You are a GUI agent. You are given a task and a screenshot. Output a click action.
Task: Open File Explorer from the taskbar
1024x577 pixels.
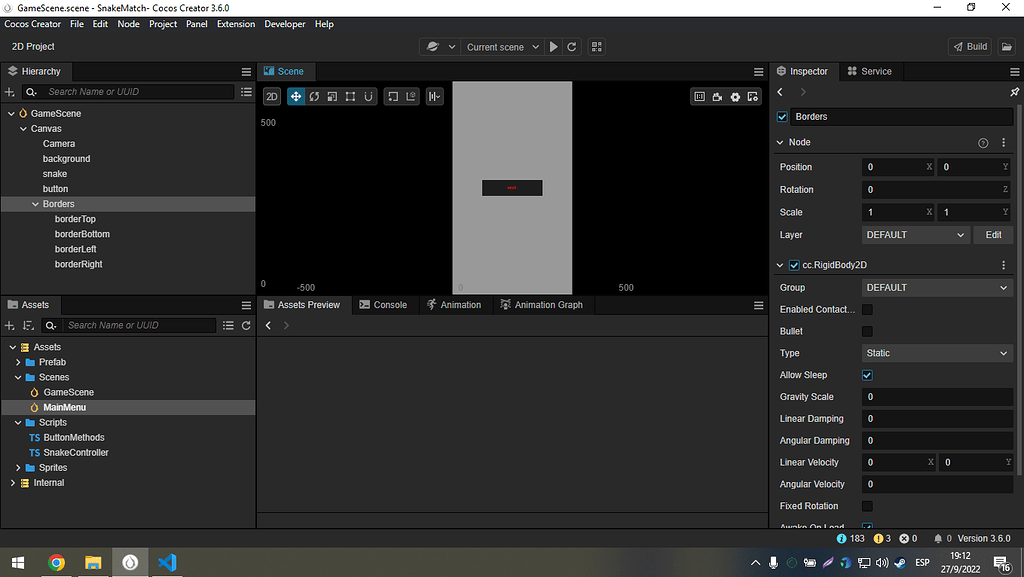[x=93, y=563]
